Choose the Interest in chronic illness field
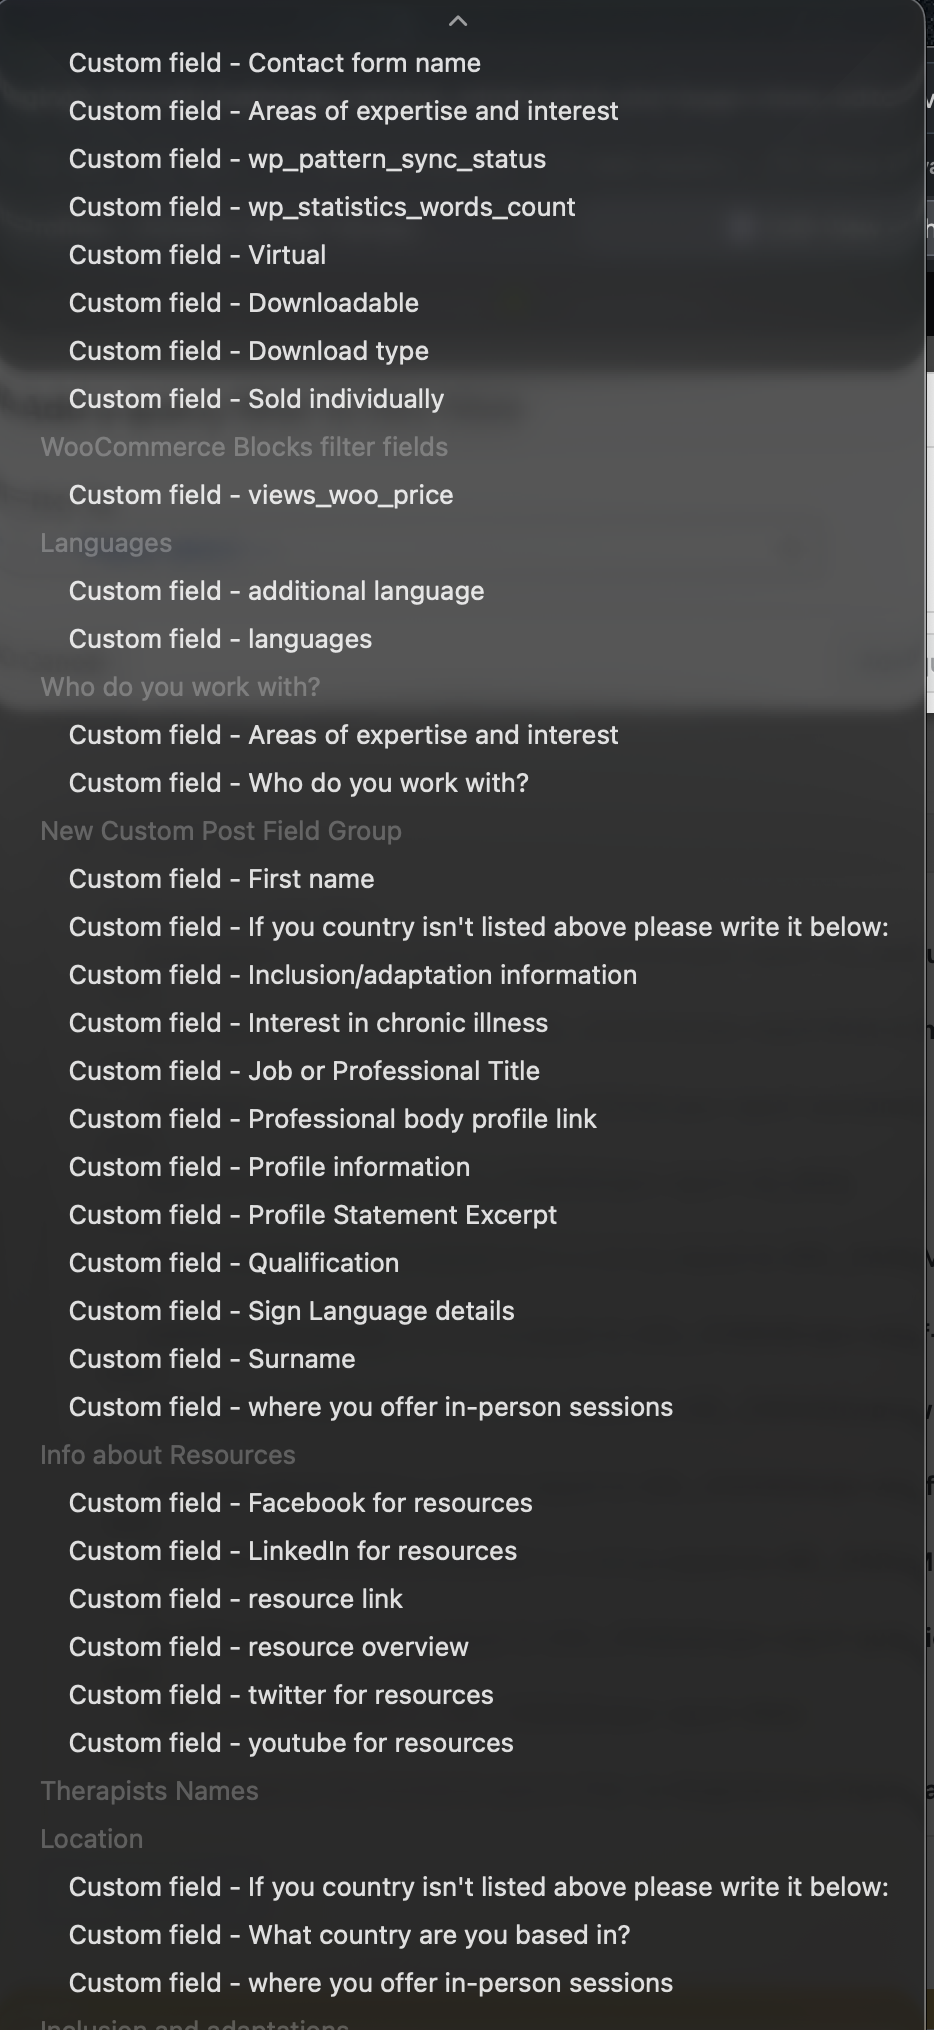 click(308, 1023)
